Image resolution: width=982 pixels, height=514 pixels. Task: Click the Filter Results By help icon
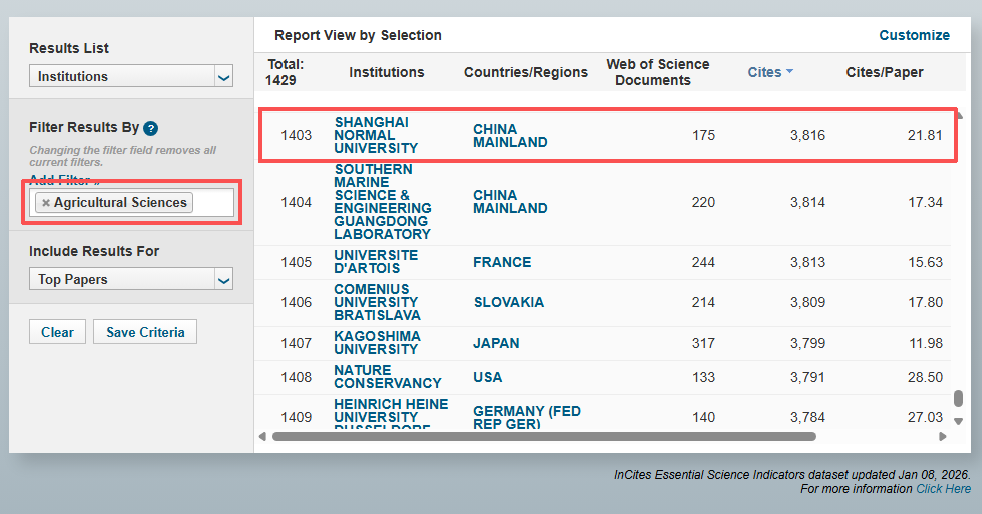coord(151,128)
